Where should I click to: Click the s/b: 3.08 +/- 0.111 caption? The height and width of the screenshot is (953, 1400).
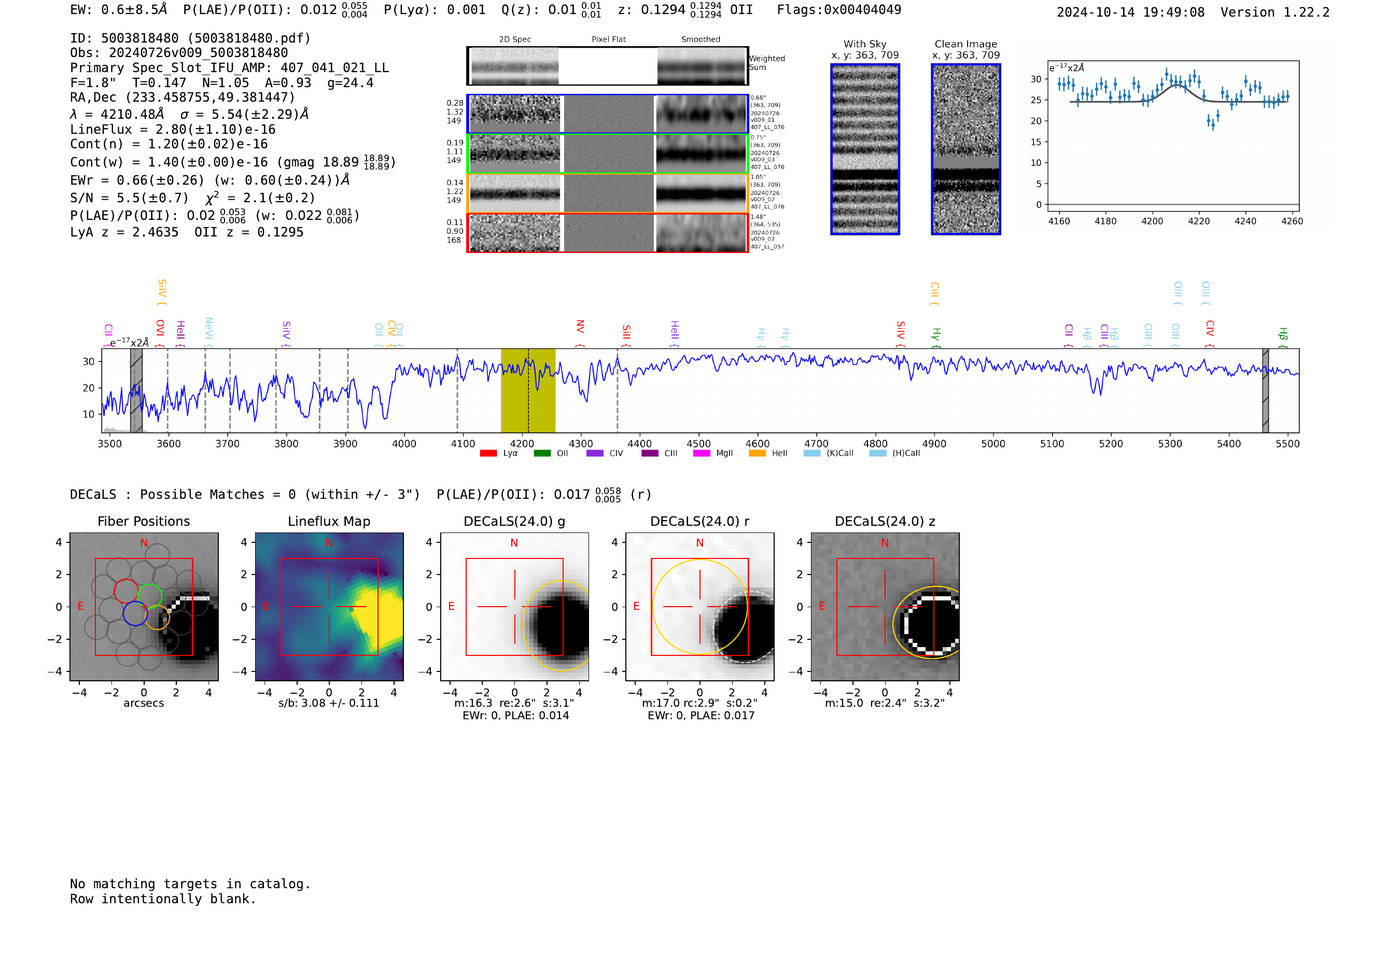click(x=329, y=703)
